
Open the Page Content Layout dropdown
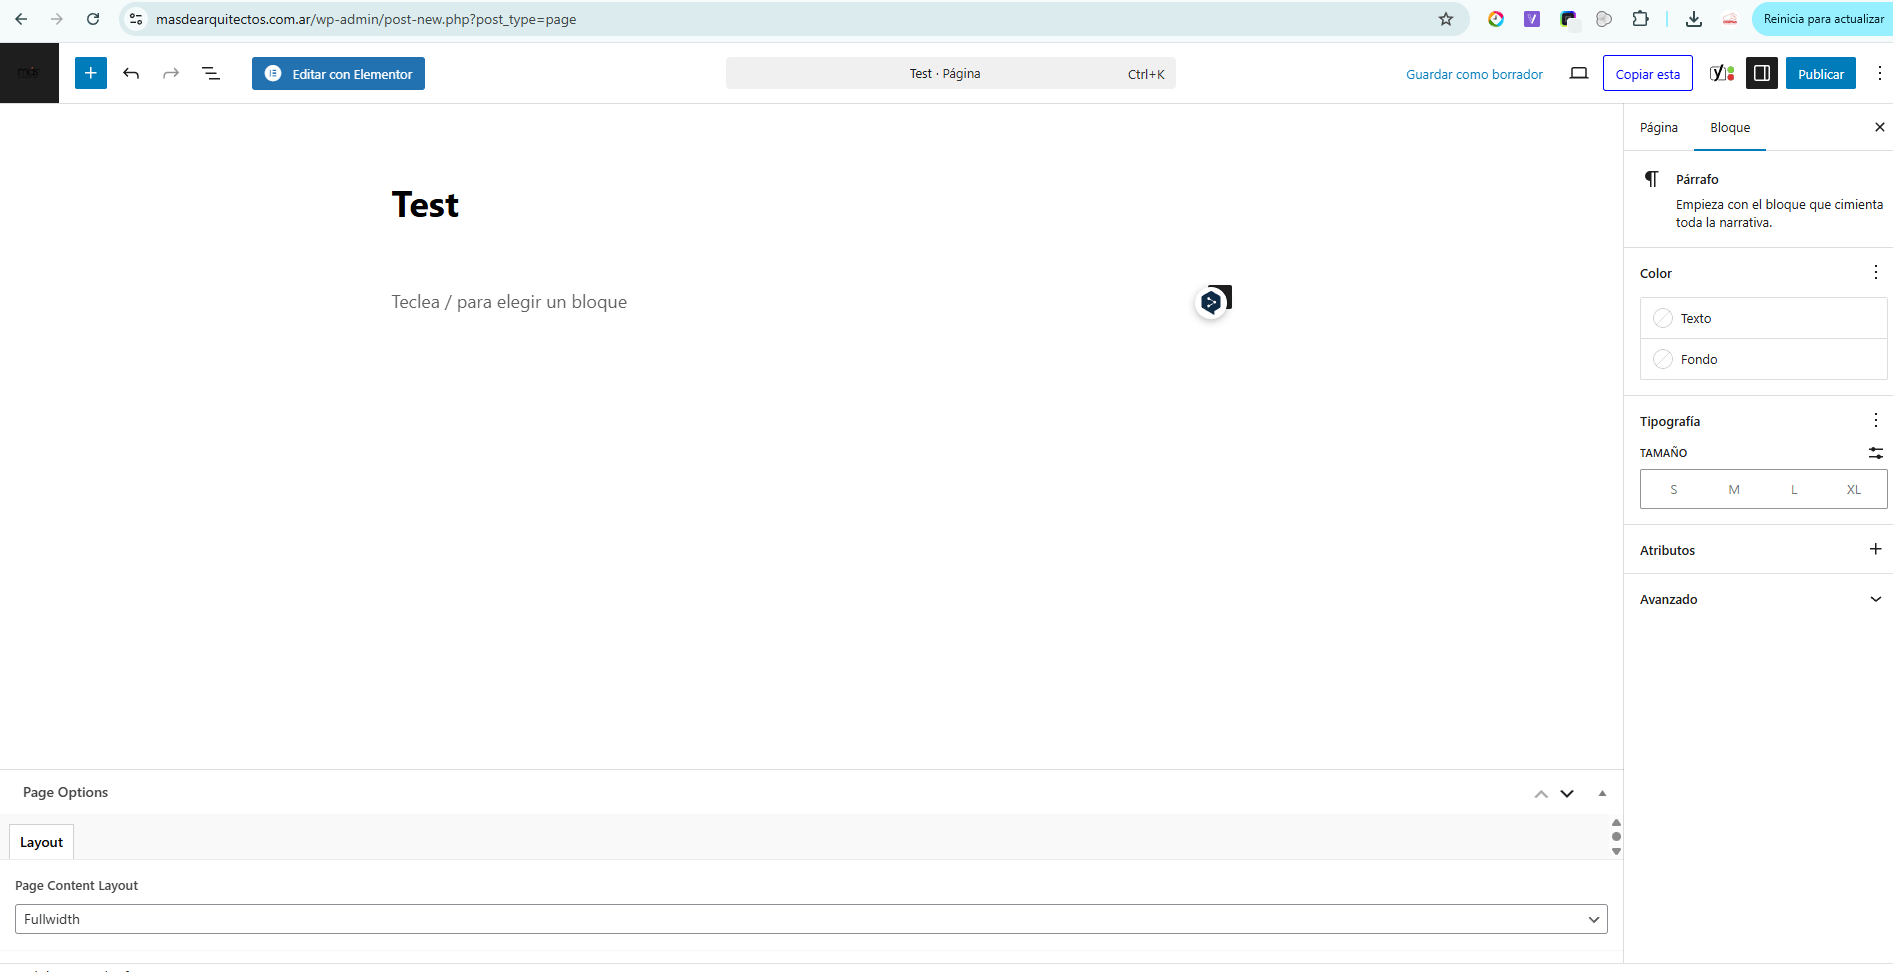pyautogui.click(x=810, y=919)
